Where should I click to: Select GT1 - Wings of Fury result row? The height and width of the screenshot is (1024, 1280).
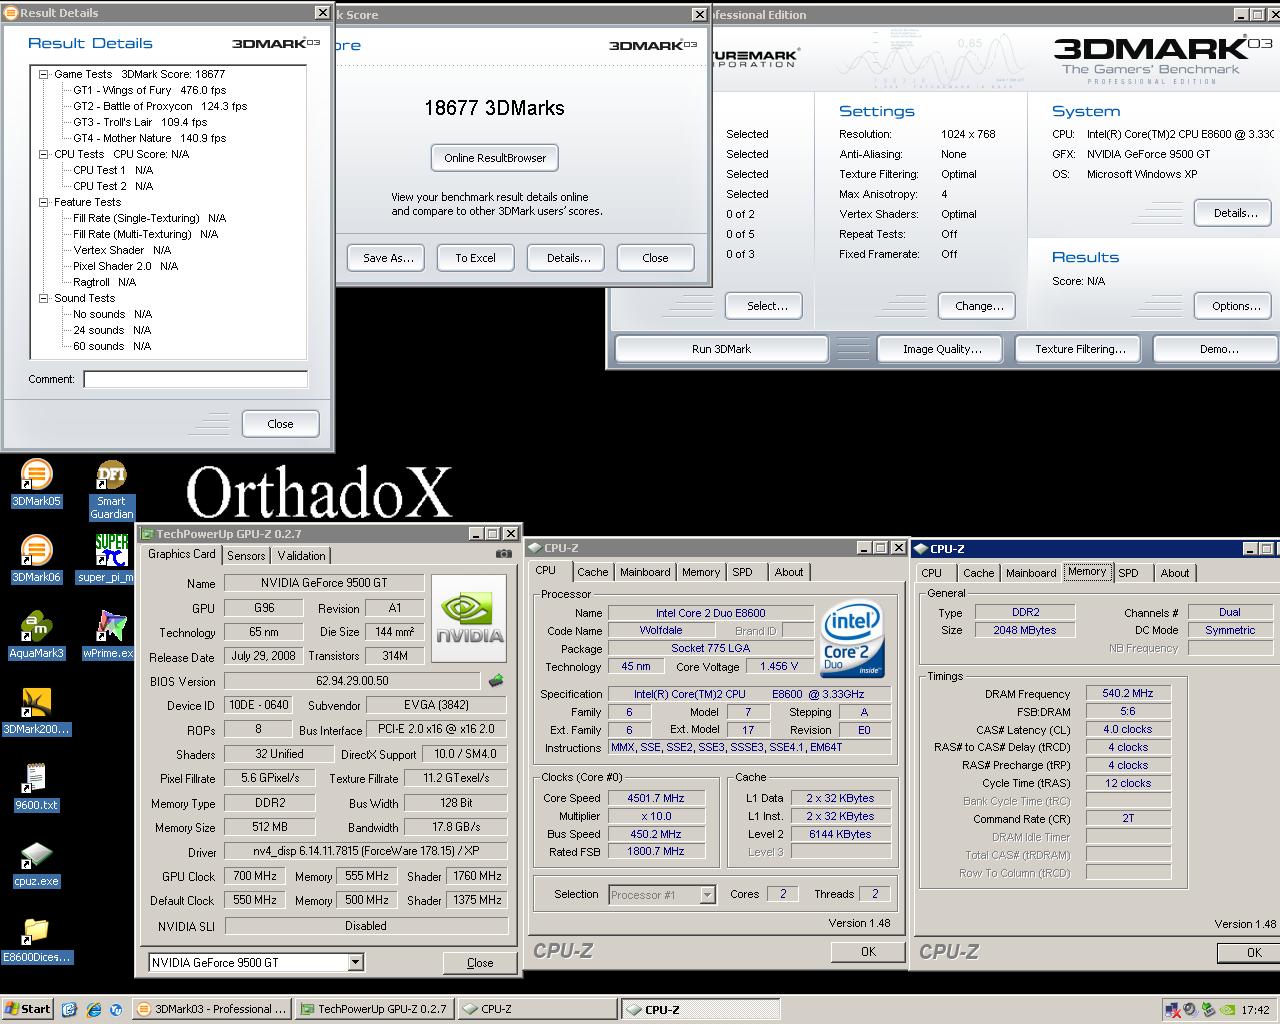(149, 90)
